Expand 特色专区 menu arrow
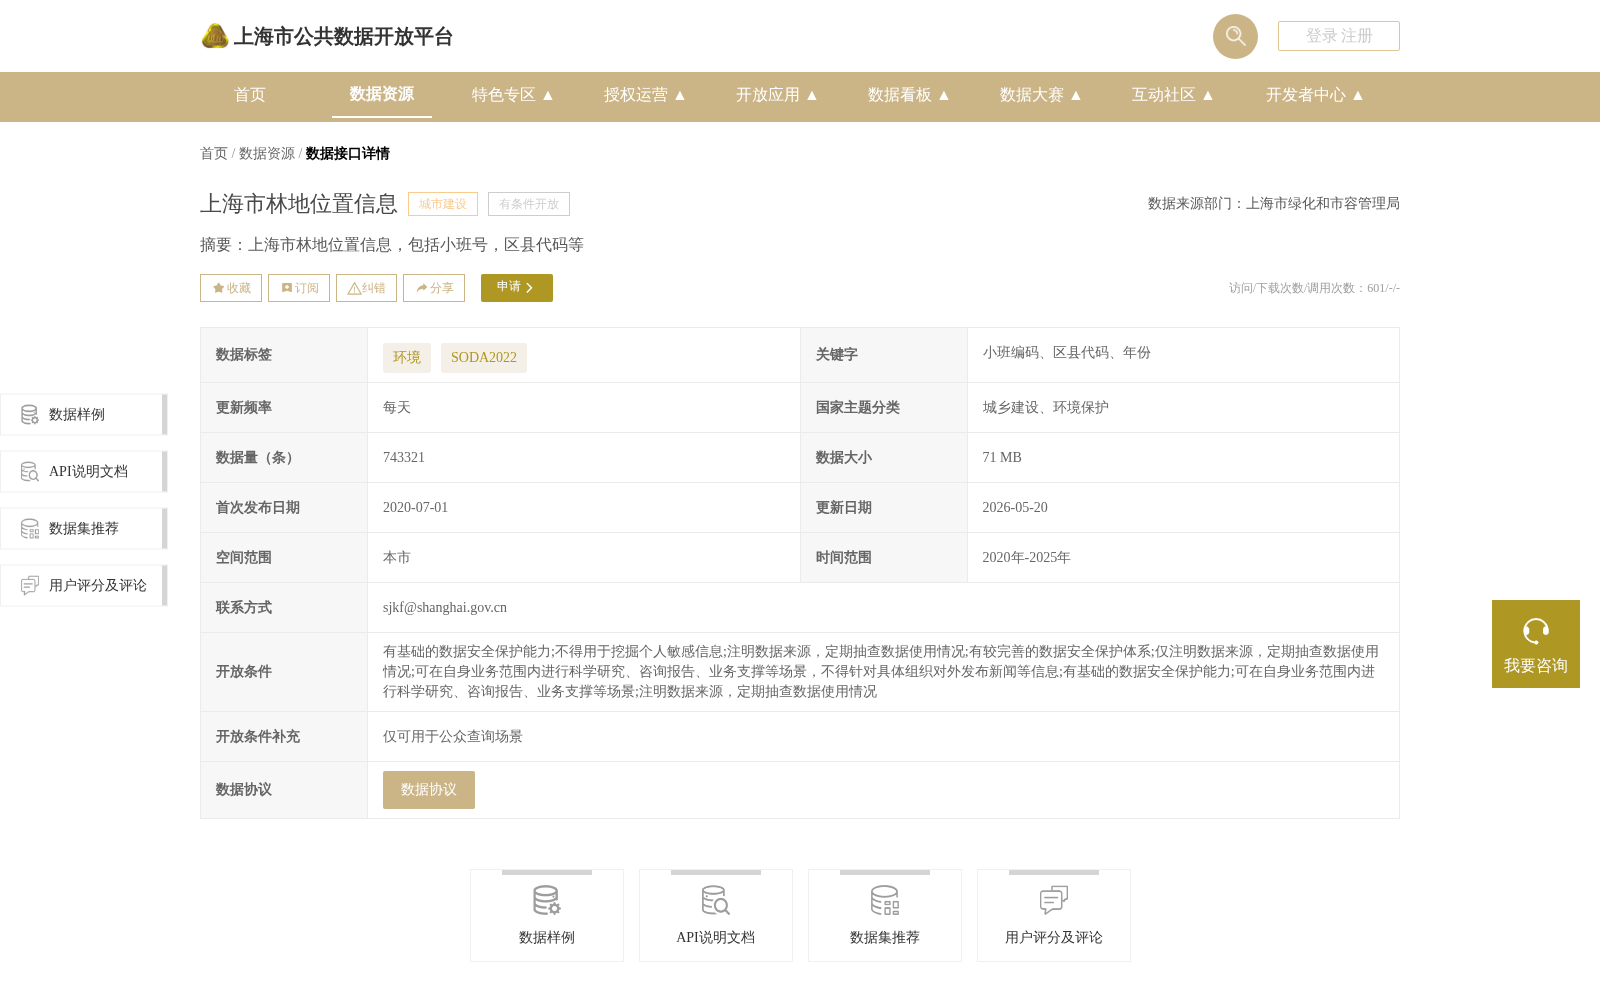1600x1000 pixels. (548, 95)
